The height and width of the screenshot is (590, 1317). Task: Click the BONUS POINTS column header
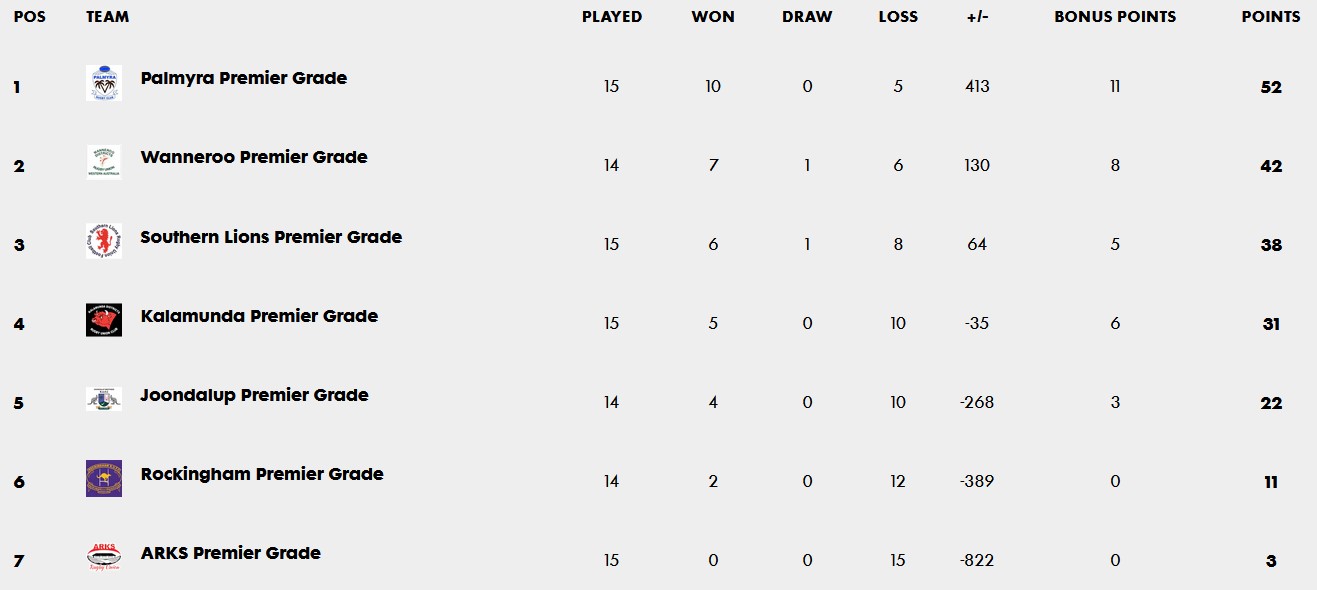(1115, 17)
